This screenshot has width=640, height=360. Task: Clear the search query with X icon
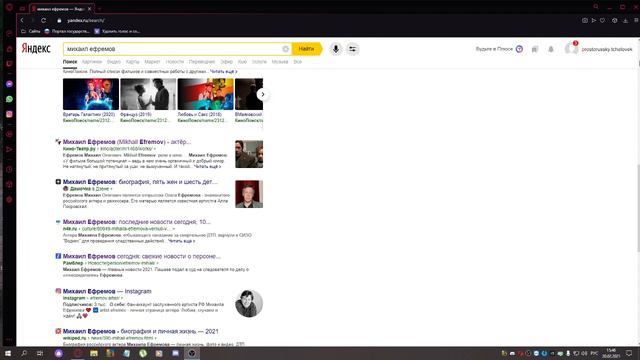coord(285,49)
